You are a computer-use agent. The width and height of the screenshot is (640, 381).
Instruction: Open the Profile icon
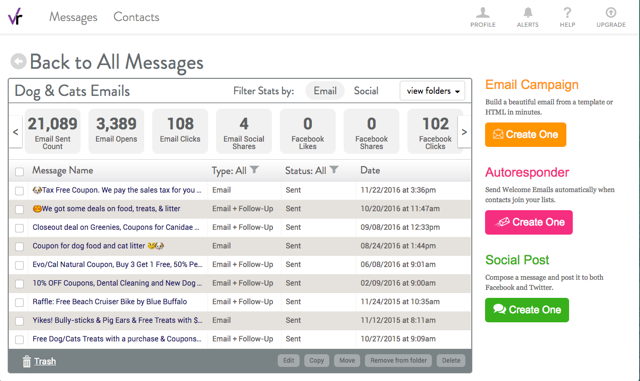[x=483, y=13]
